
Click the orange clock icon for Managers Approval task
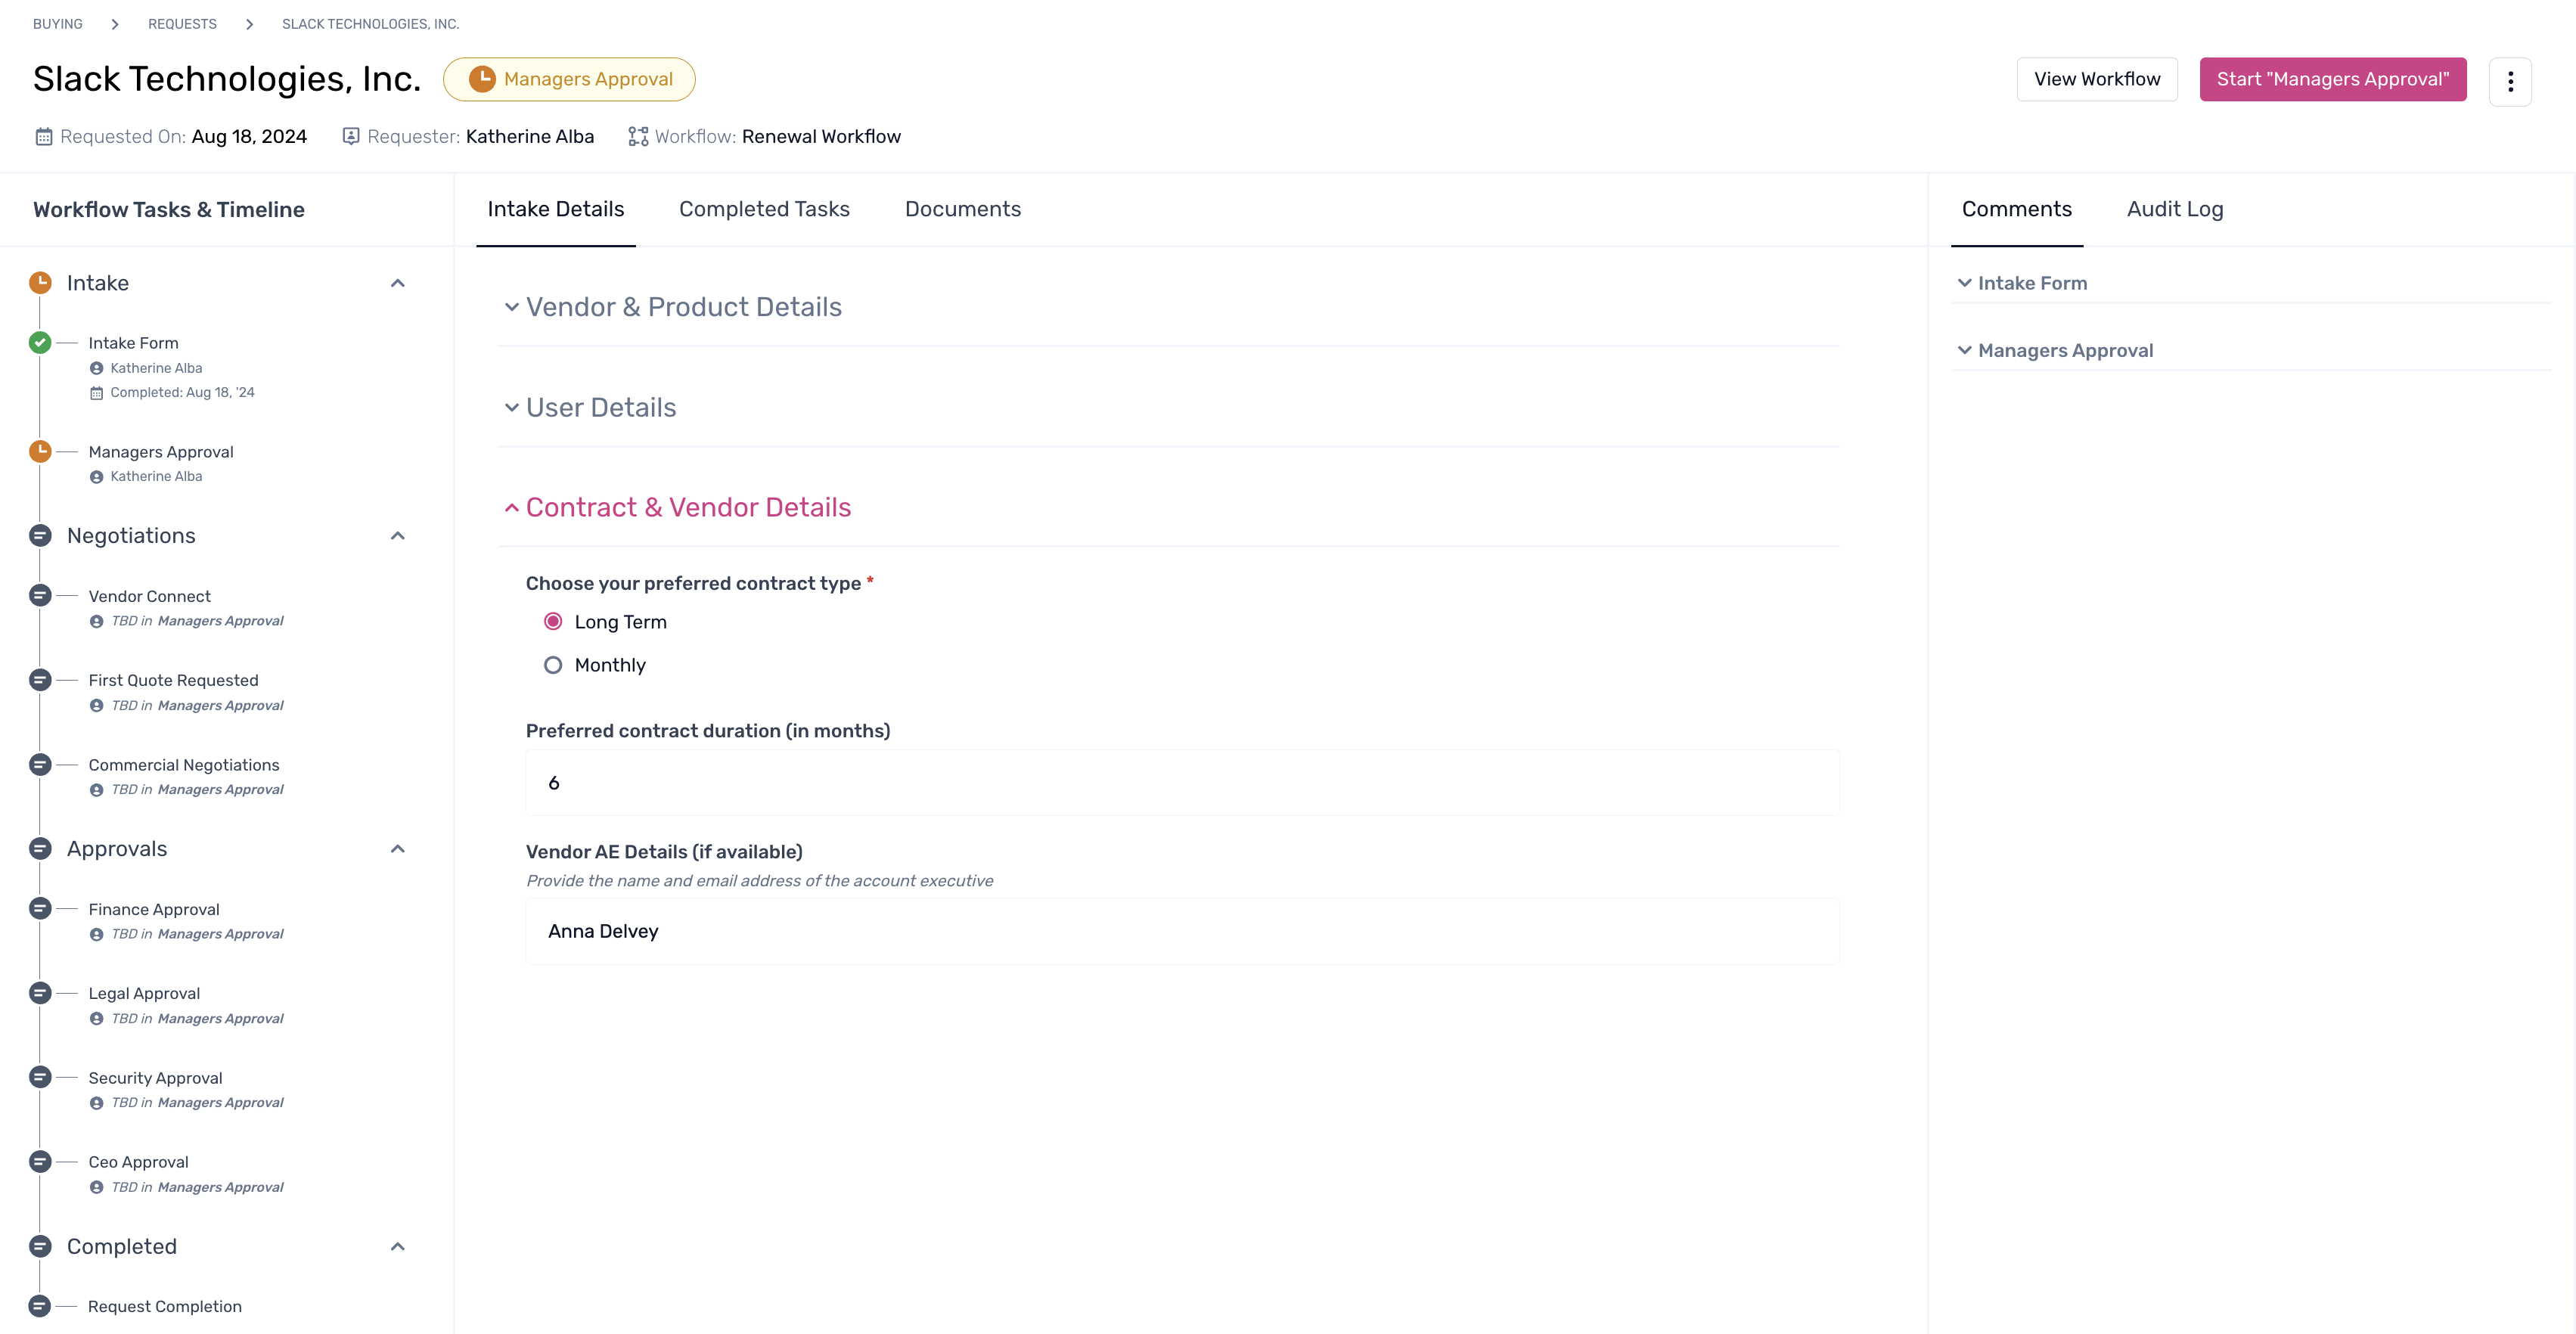pyautogui.click(x=40, y=452)
